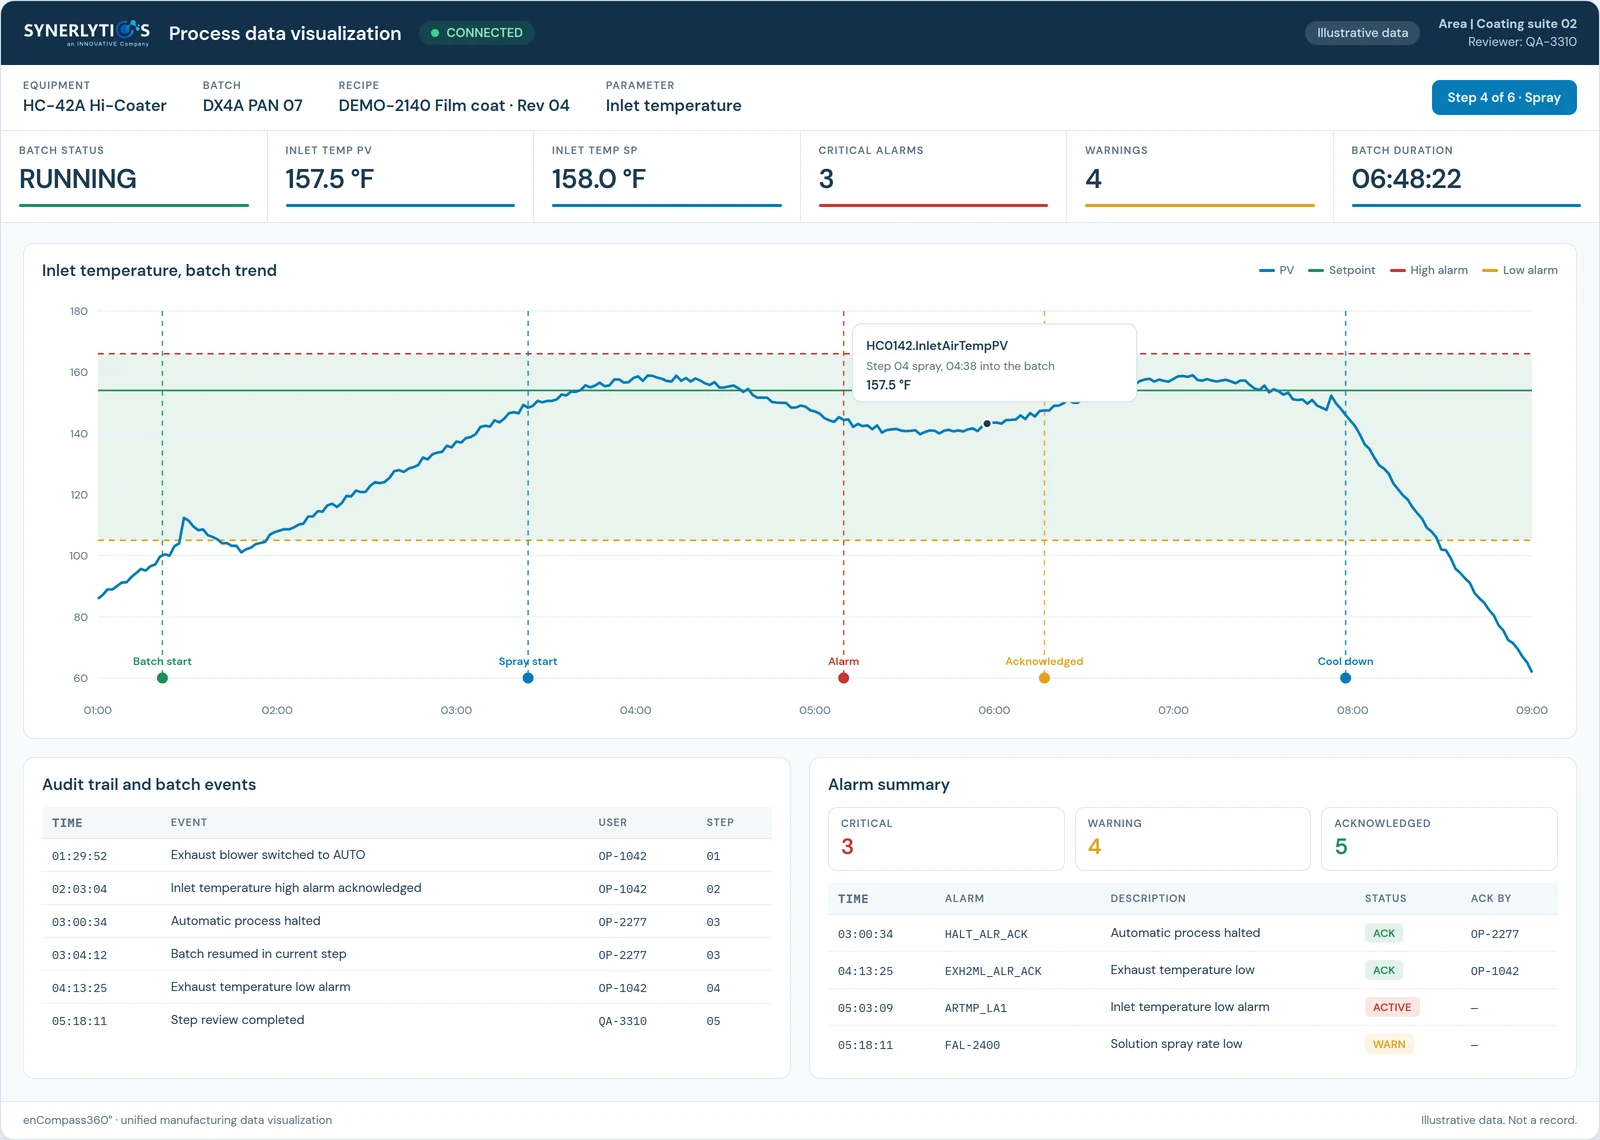Click the Inlet temp SP value 158.0 °F
This screenshot has height=1140, width=1600.
click(598, 179)
